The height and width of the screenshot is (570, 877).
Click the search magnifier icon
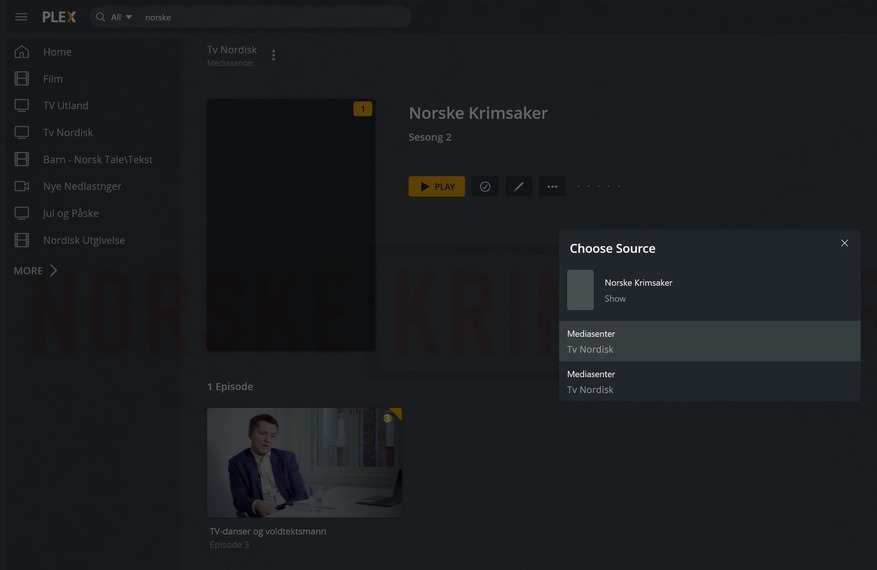pos(100,17)
